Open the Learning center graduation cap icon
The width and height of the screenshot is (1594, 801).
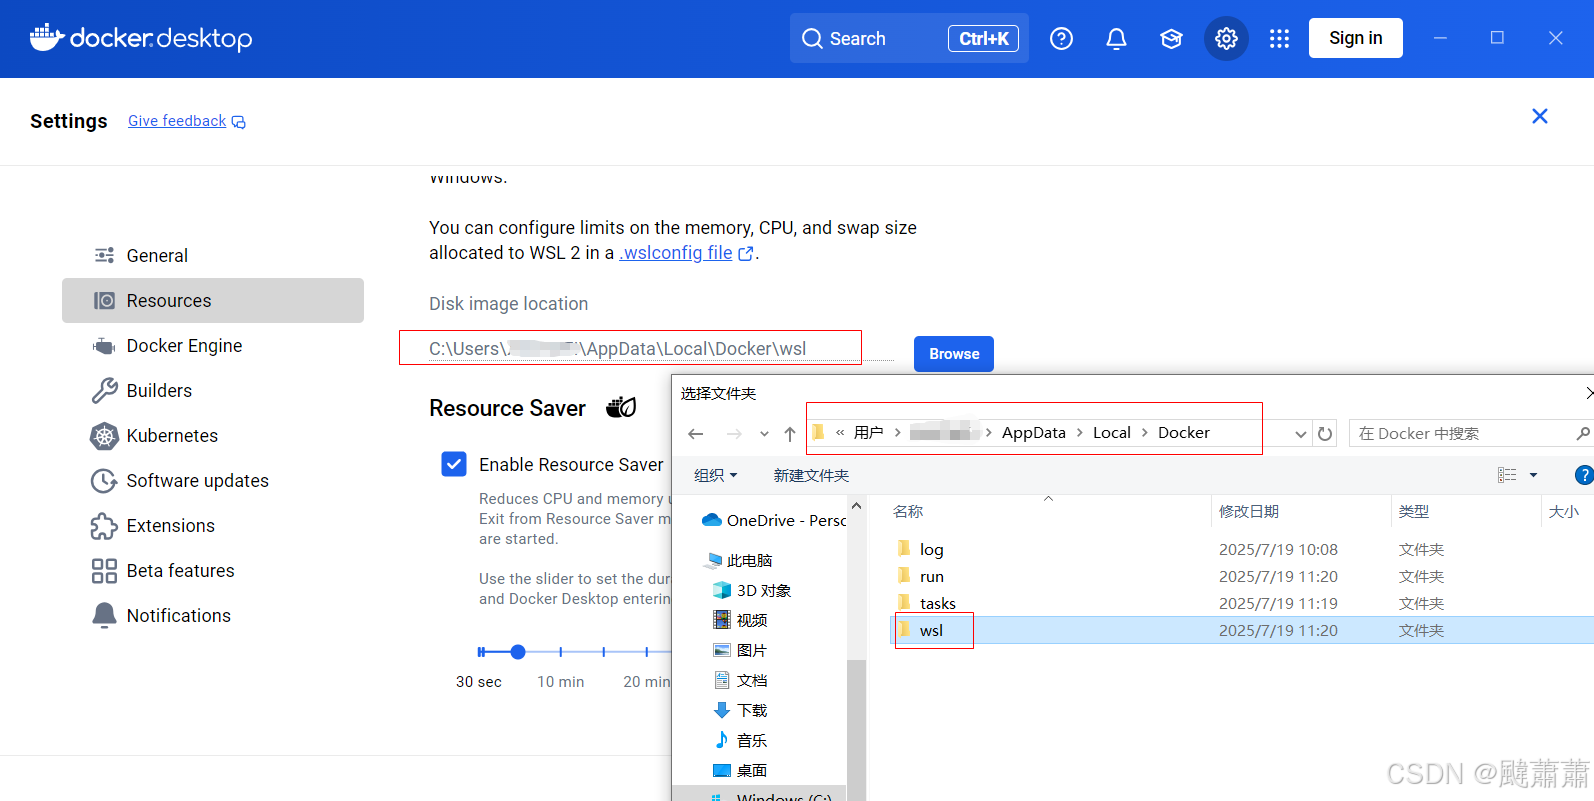(1171, 39)
